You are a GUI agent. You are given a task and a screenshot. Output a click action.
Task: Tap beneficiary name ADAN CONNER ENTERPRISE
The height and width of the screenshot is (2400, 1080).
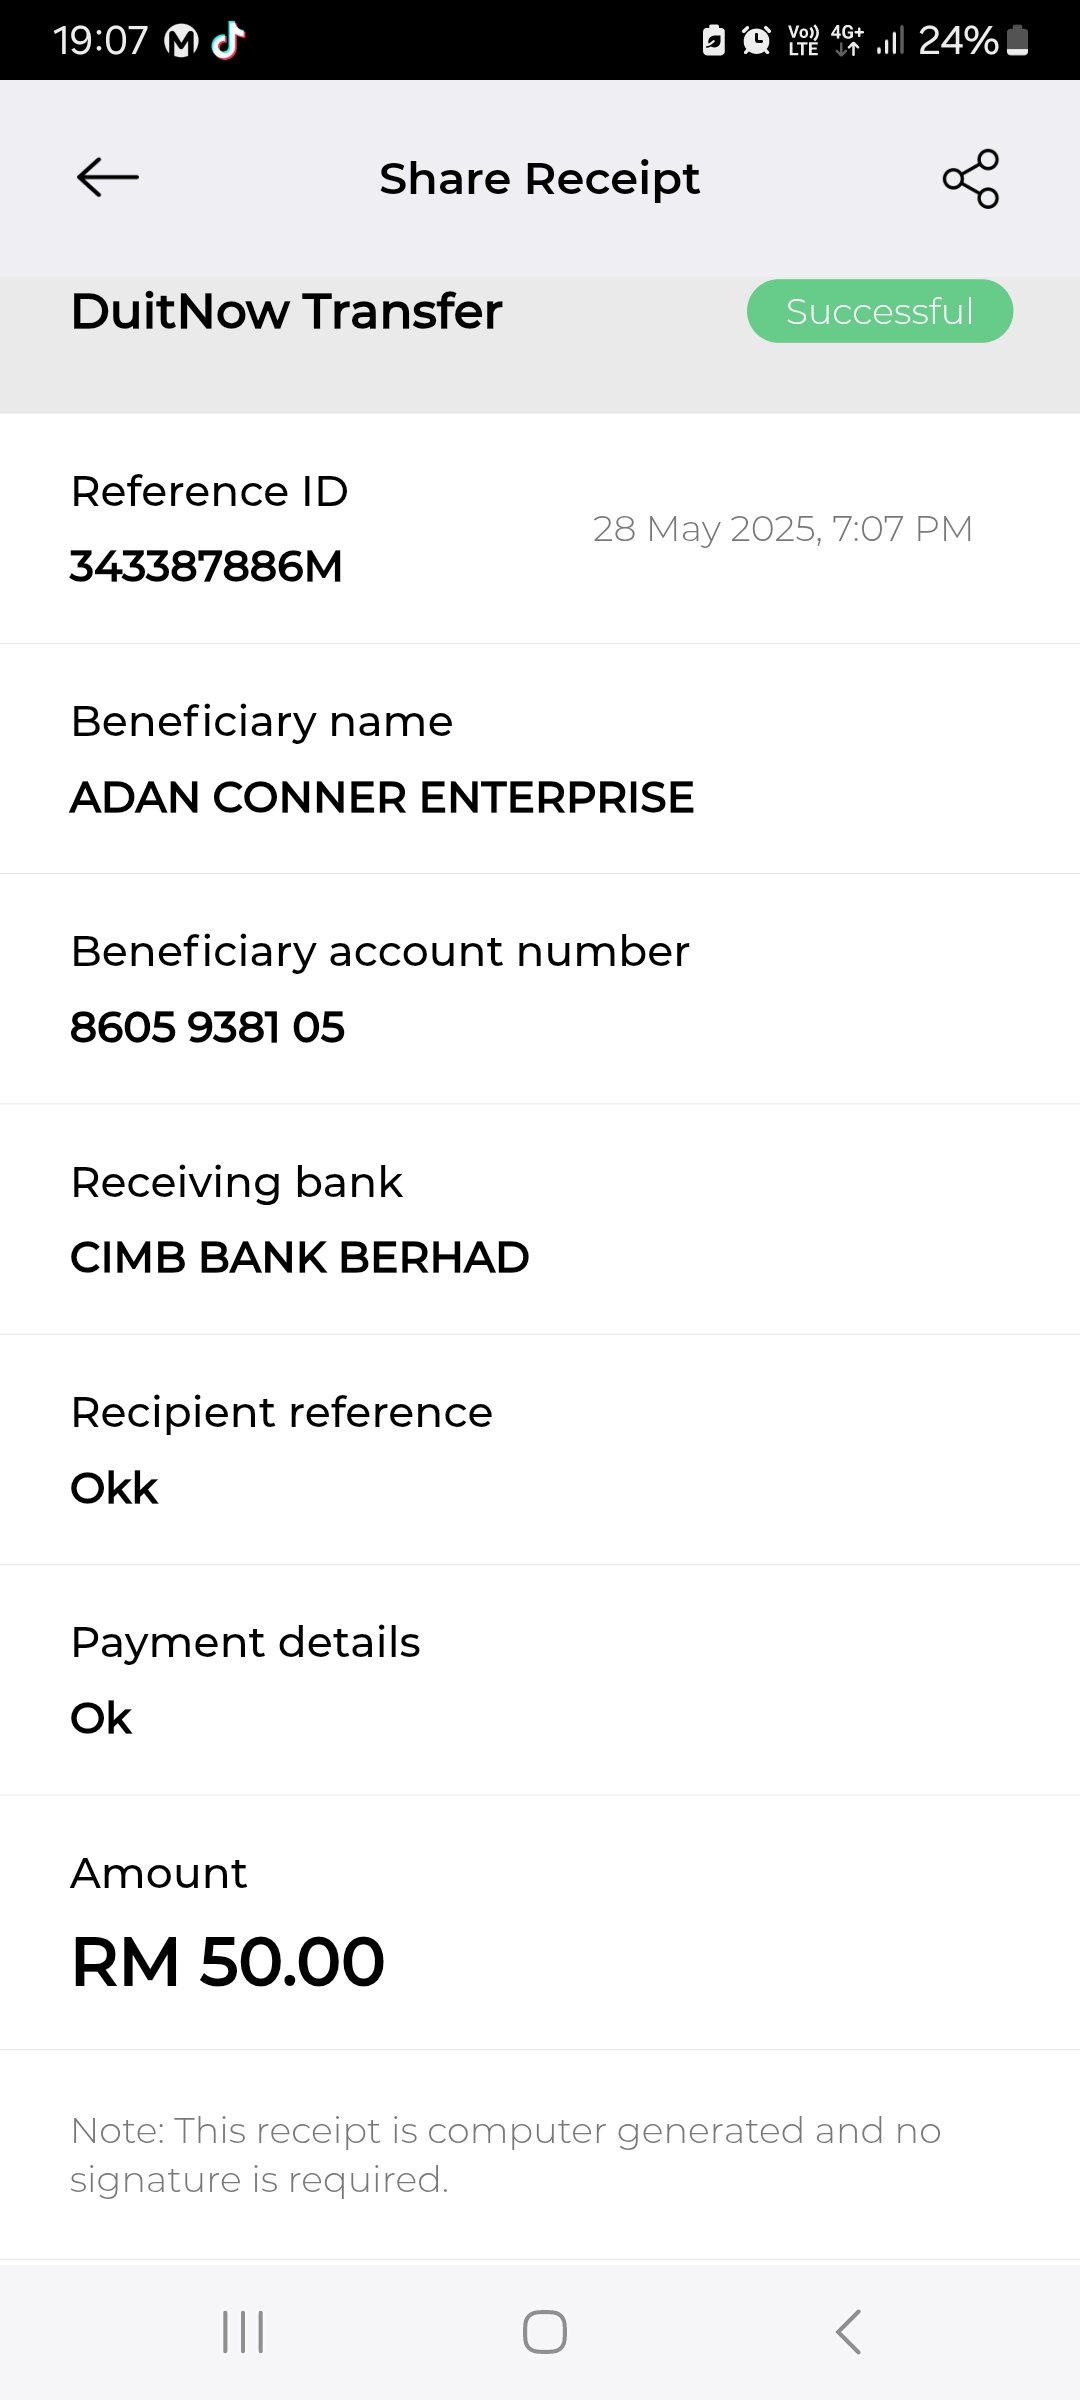(382, 797)
